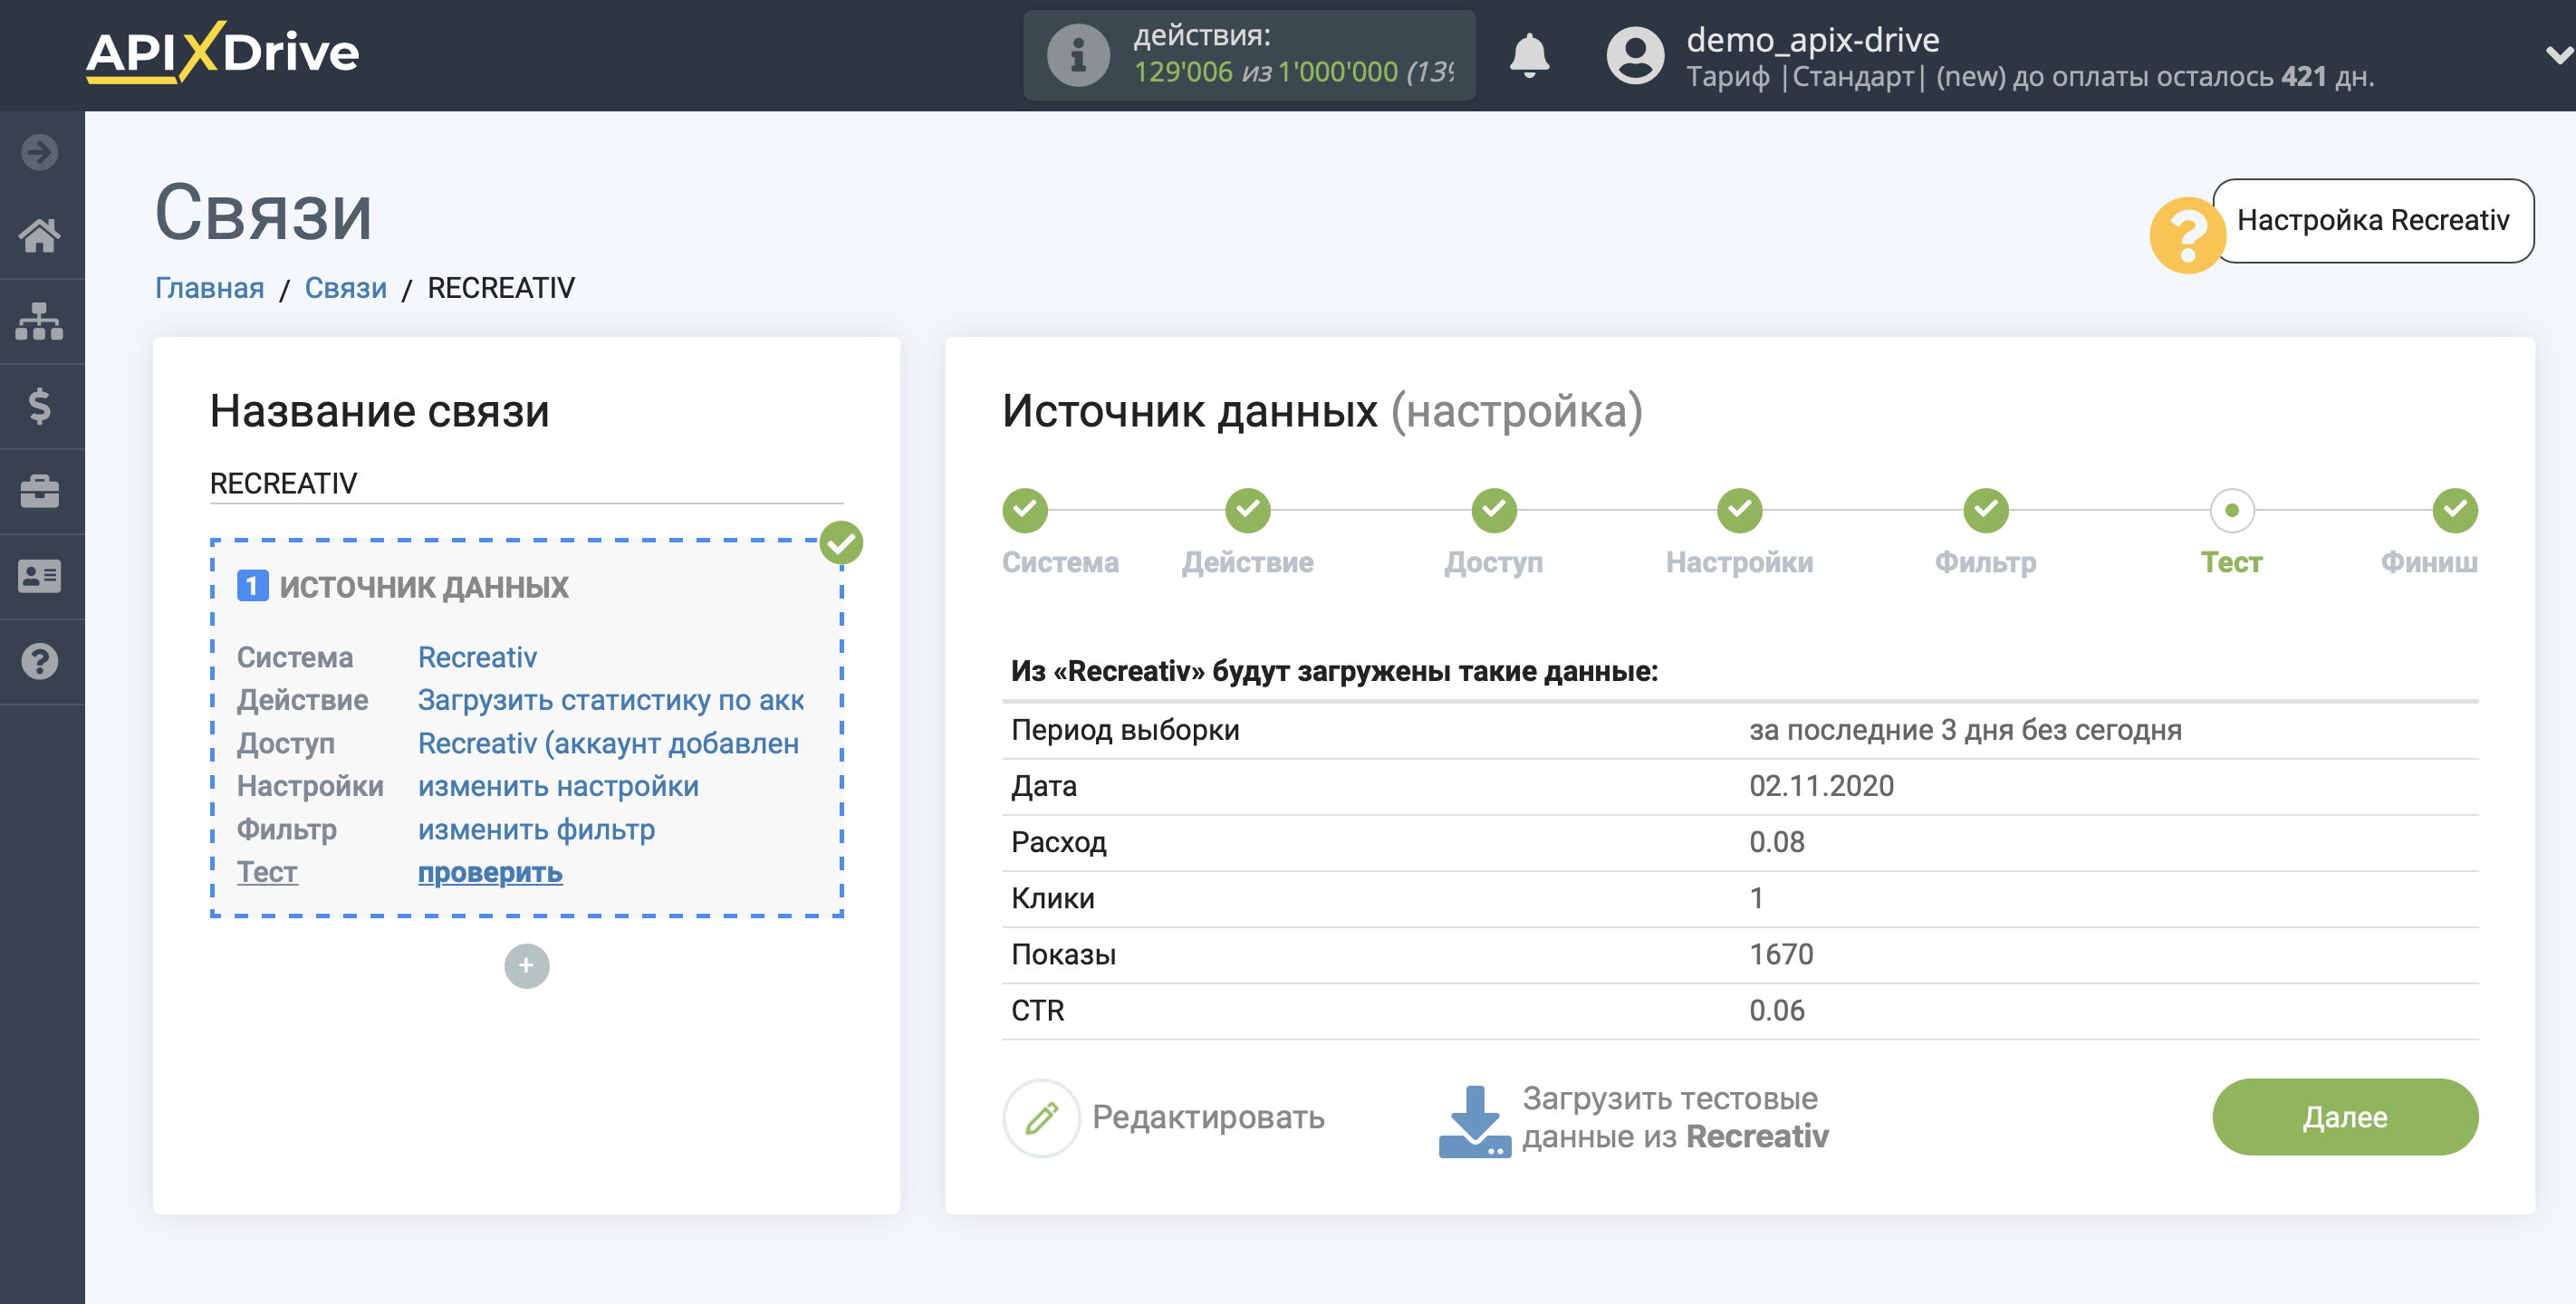Click the APIXDrive logo
Viewport: 2576px width, 1304px height.
222,52
